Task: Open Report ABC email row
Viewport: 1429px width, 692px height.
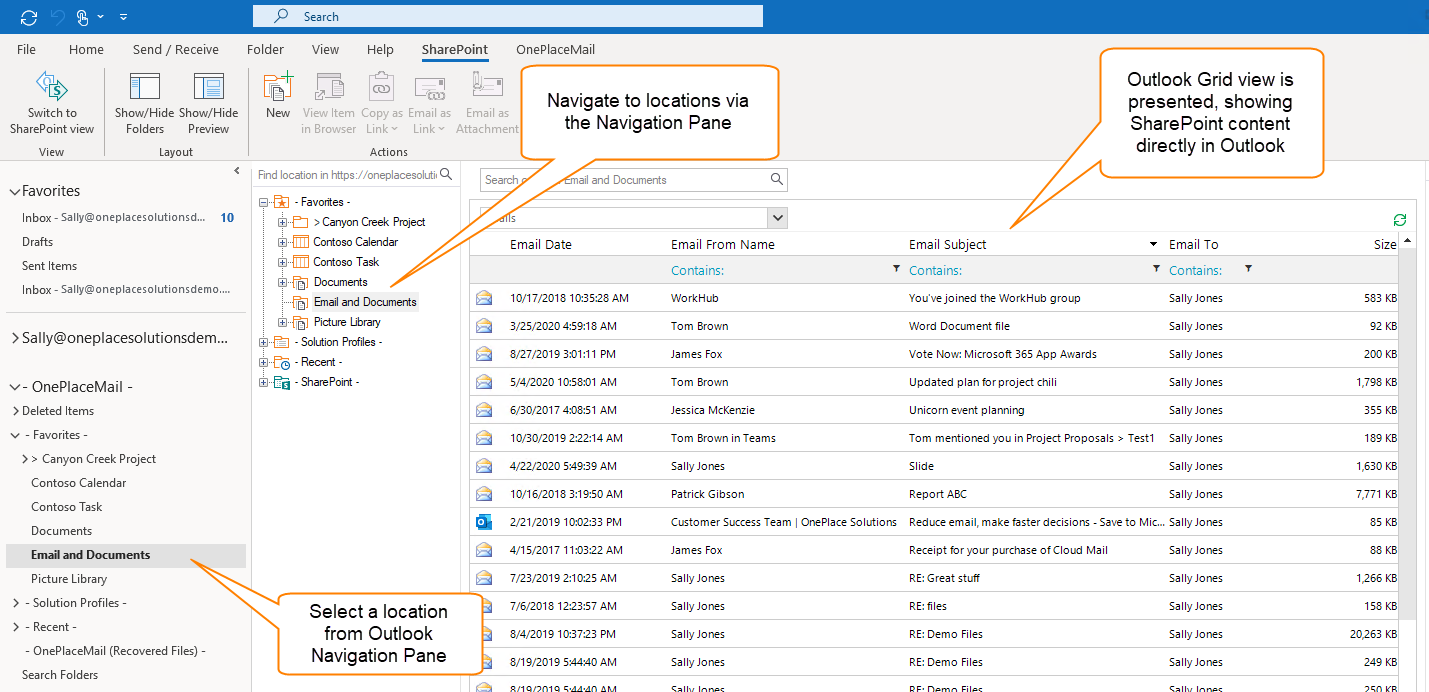Action: point(936,494)
